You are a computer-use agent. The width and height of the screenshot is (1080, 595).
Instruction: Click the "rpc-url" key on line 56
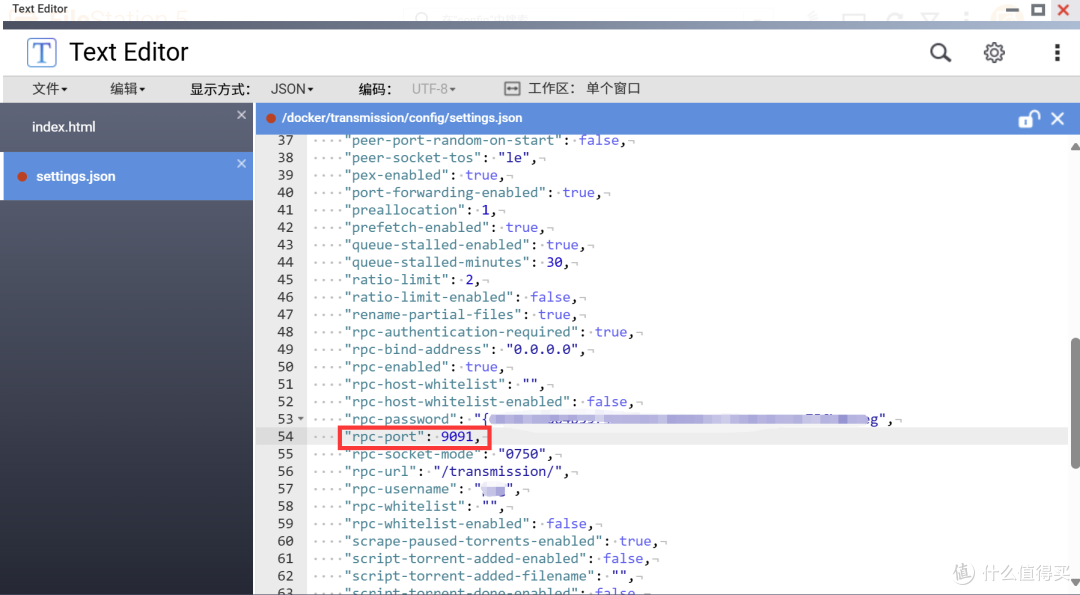coord(380,472)
